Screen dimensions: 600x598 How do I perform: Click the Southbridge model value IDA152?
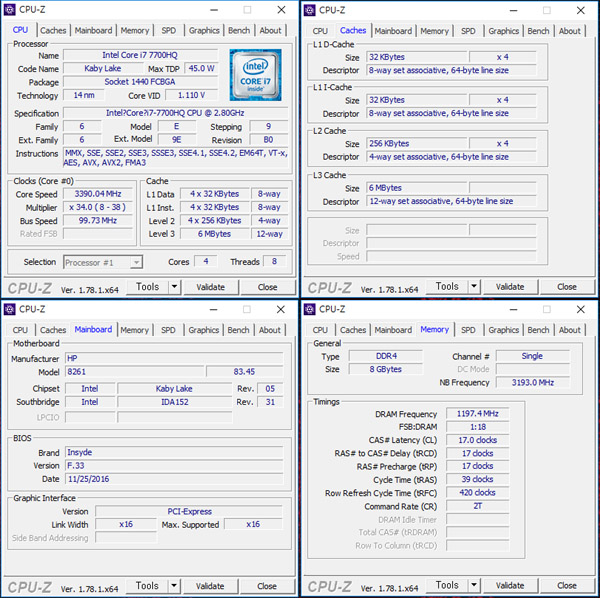tap(174, 402)
